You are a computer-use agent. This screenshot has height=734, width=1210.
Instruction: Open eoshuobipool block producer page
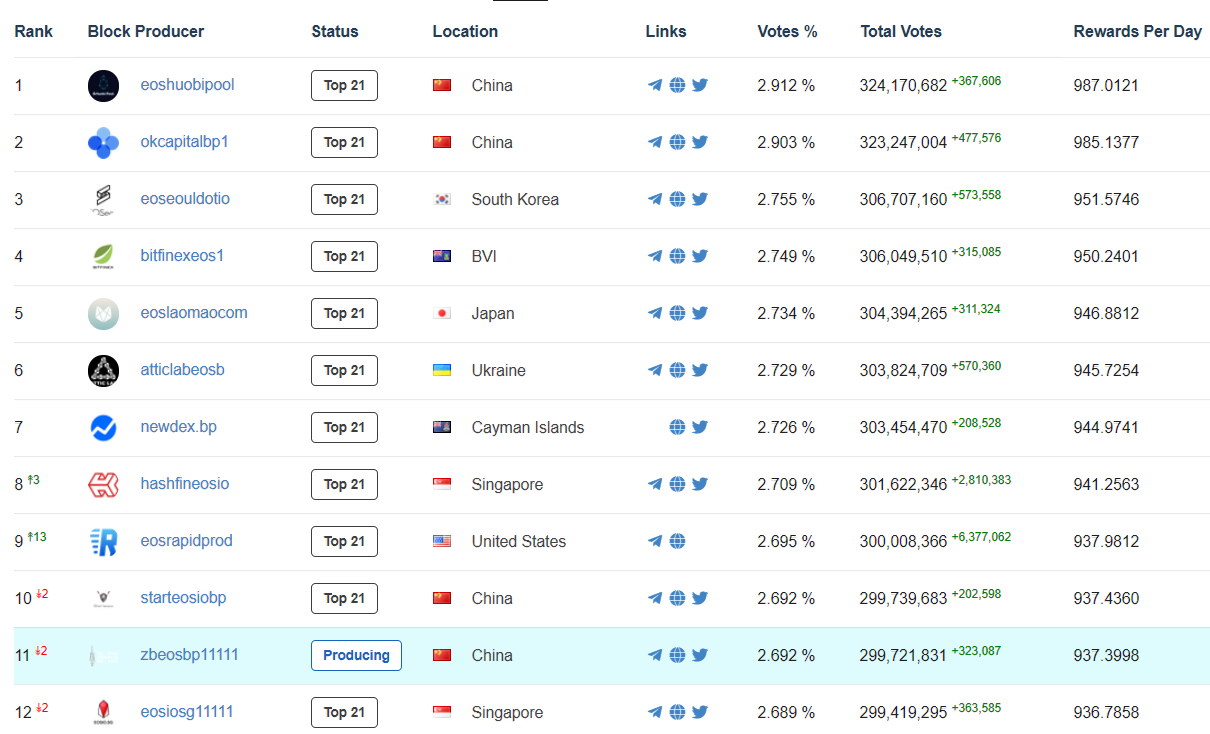click(x=187, y=85)
